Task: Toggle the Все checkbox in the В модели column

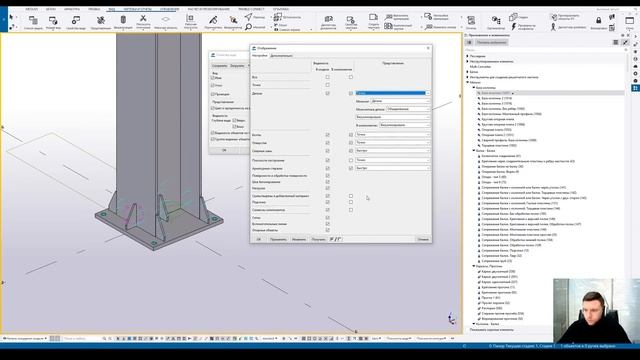Action: click(327, 77)
